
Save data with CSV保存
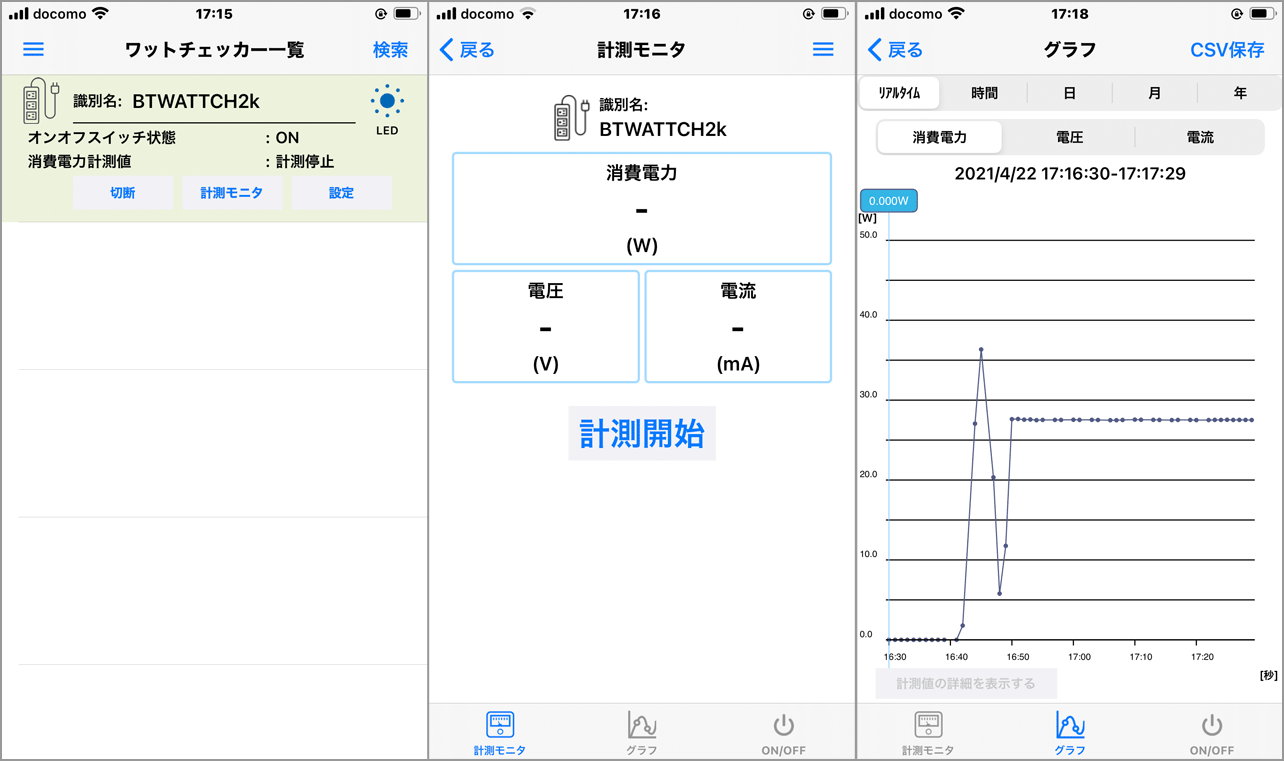(1227, 50)
